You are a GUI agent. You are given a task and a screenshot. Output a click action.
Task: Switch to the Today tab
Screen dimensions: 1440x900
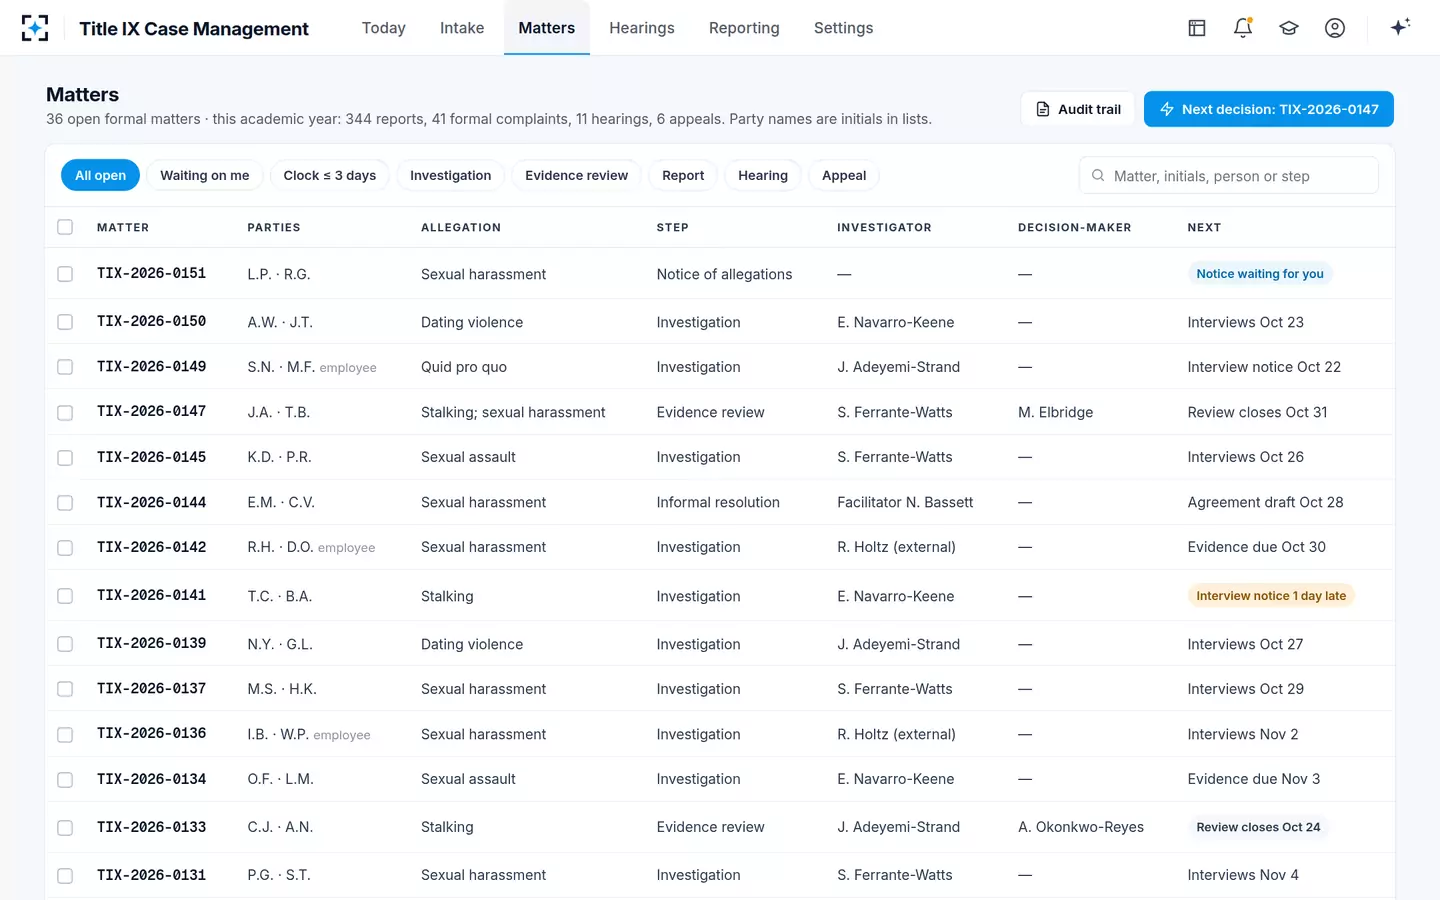pos(384,28)
